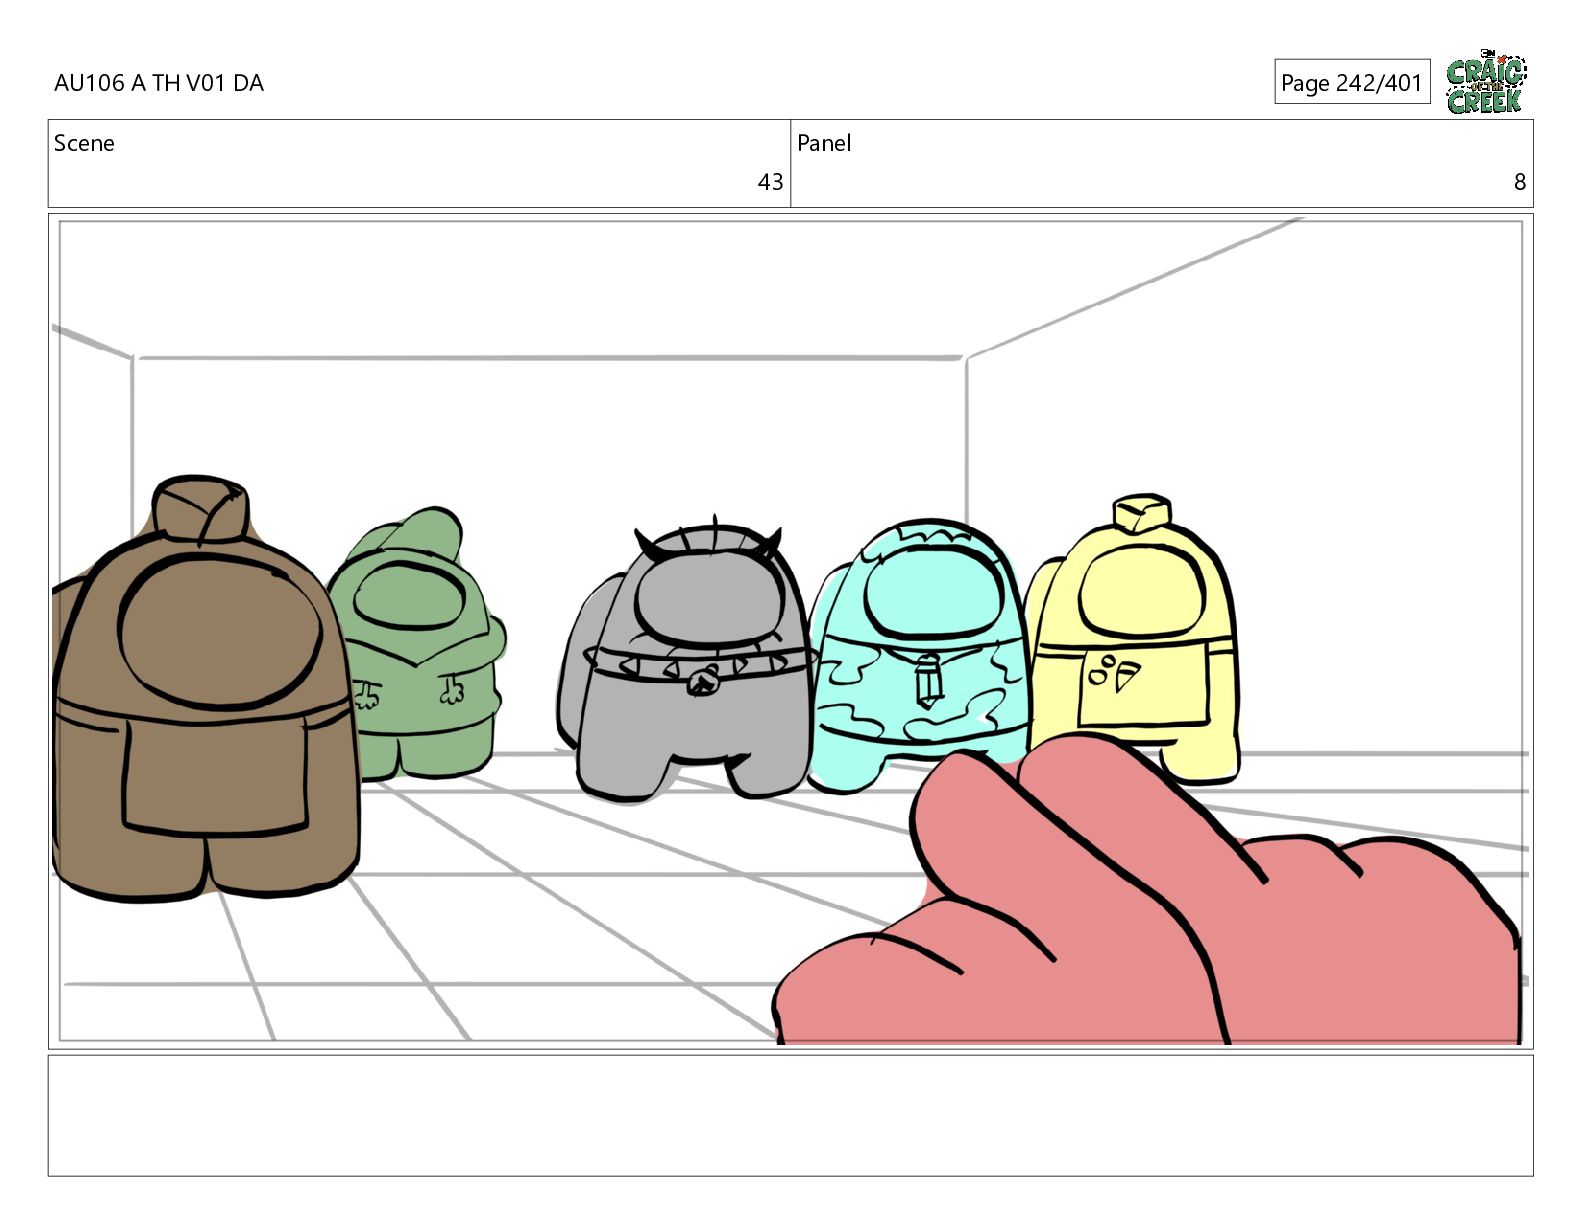Click the Craig of the Creek logo
This screenshot has height=1224, width=1584.
click(1486, 82)
